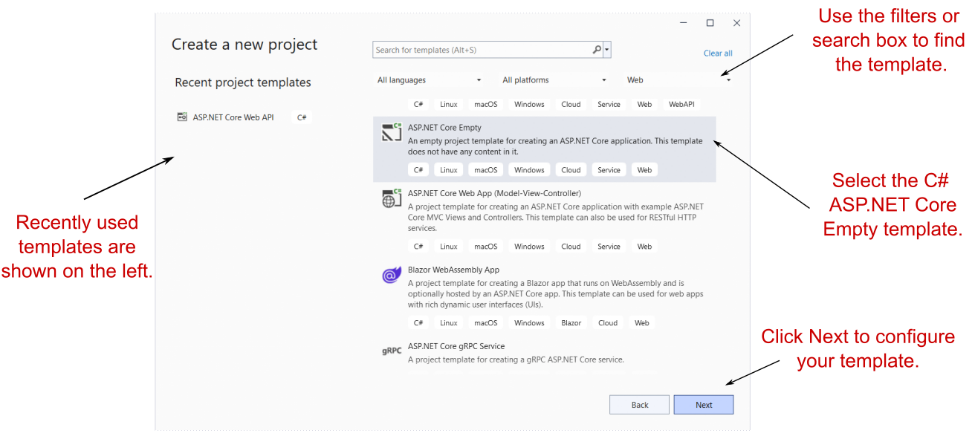Viewport: 972px width, 436px height.
Task: Open the search box history dropdown arrow
Action: (x=607, y=50)
